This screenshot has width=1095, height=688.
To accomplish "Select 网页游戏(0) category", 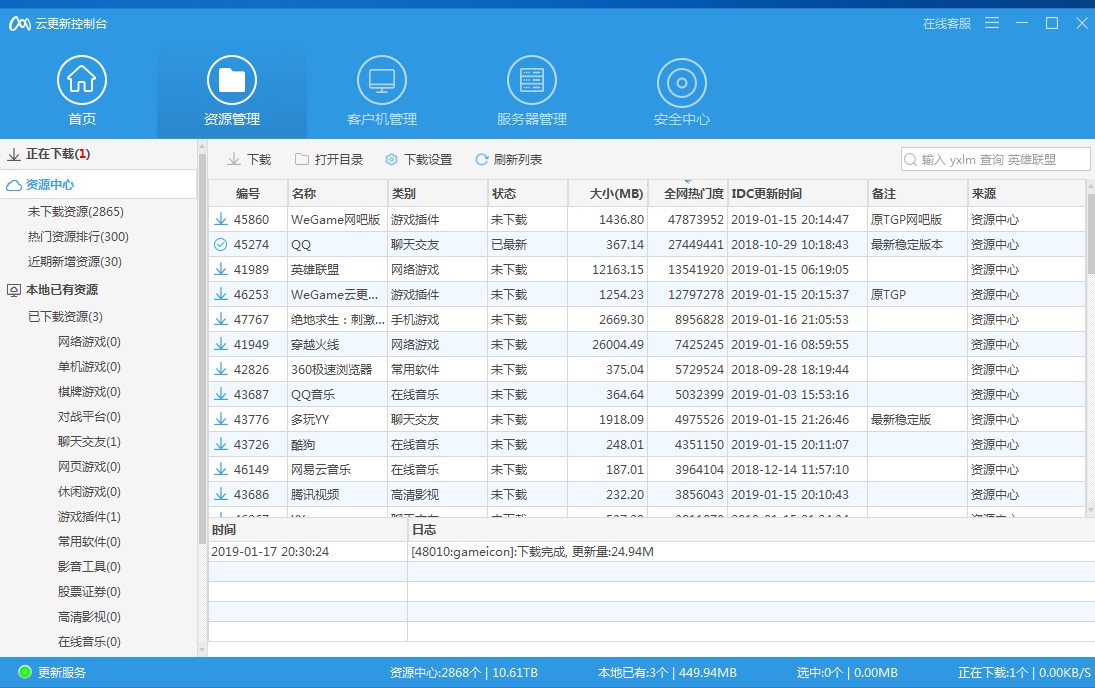I will (89, 467).
